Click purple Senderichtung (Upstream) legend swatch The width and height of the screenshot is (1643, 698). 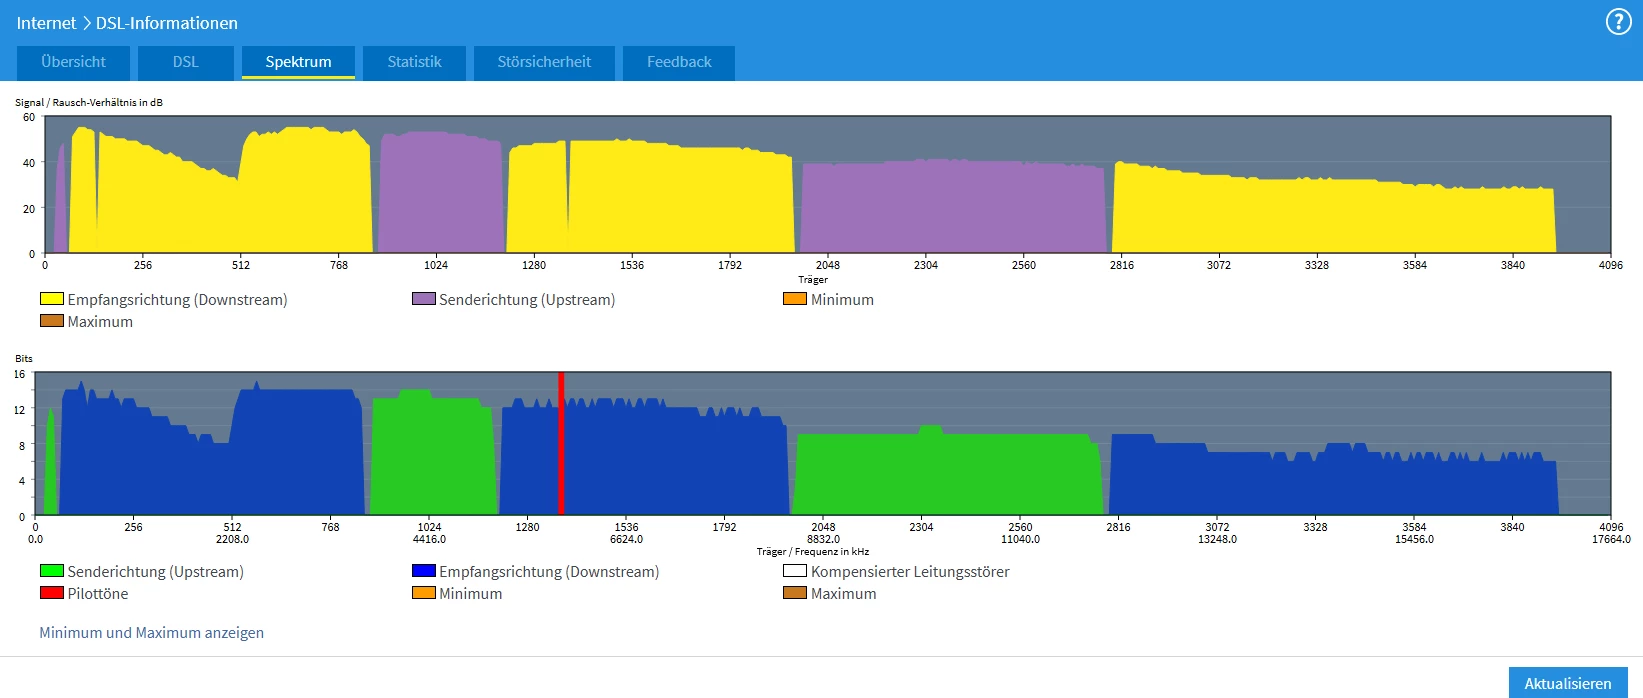(x=424, y=299)
